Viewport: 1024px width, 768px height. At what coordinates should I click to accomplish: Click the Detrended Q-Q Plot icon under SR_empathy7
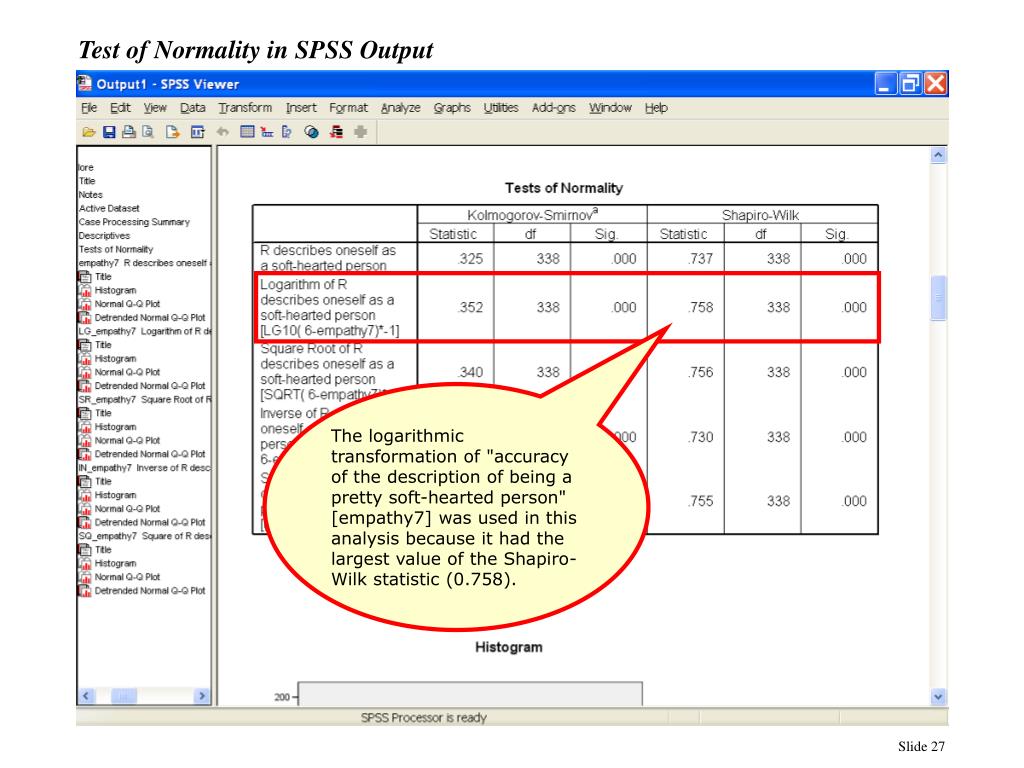pyautogui.click(x=85, y=455)
